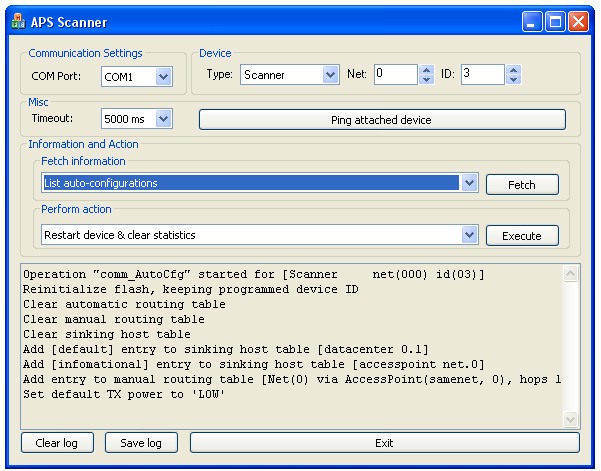
Task: Click the Fetch button
Action: (522, 185)
